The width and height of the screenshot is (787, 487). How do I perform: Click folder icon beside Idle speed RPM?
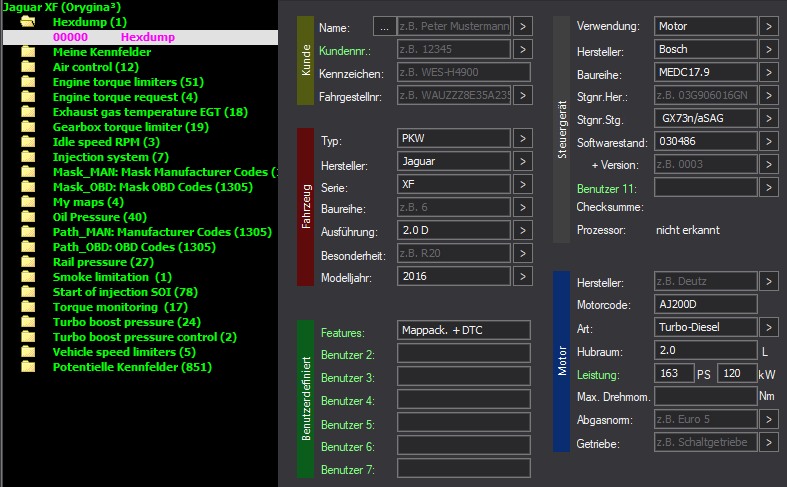point(28,142)
